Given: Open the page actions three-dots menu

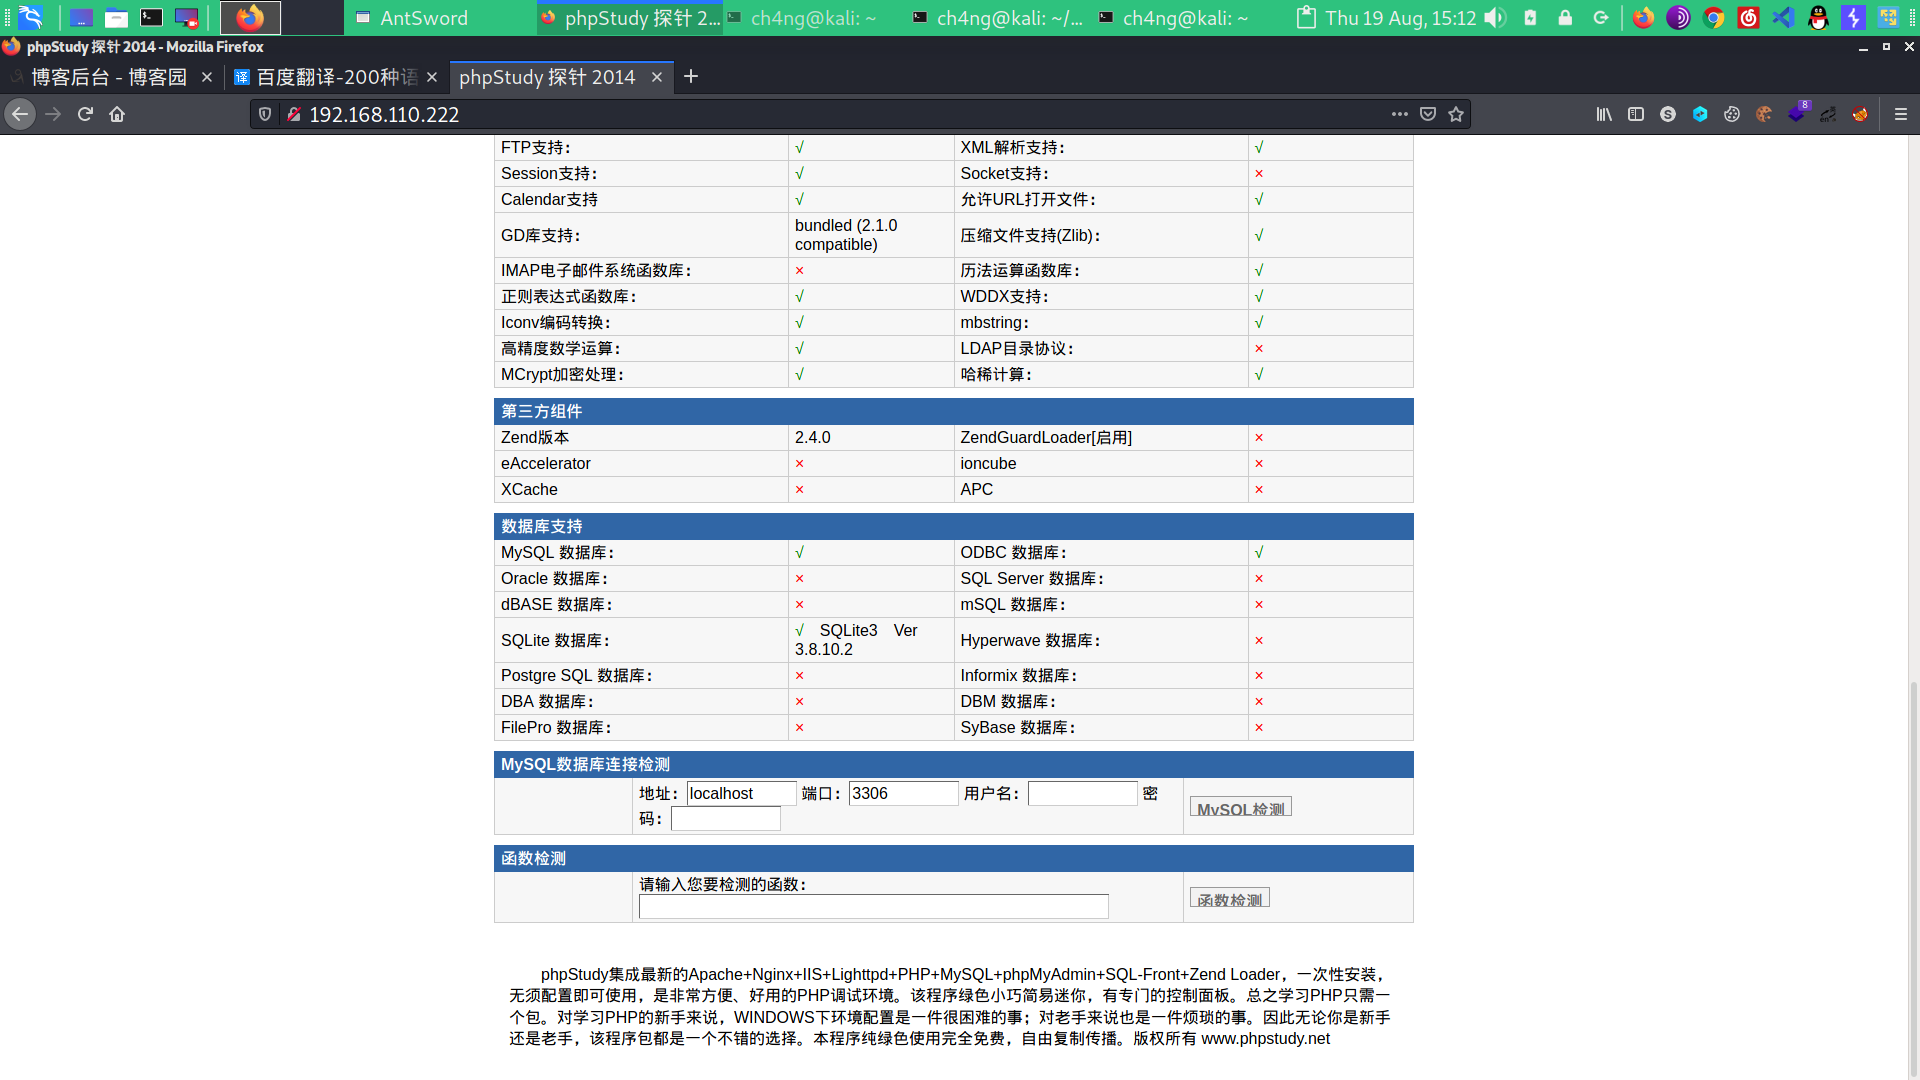Looking at the screenshot, I should click(x=1399, y=114).
